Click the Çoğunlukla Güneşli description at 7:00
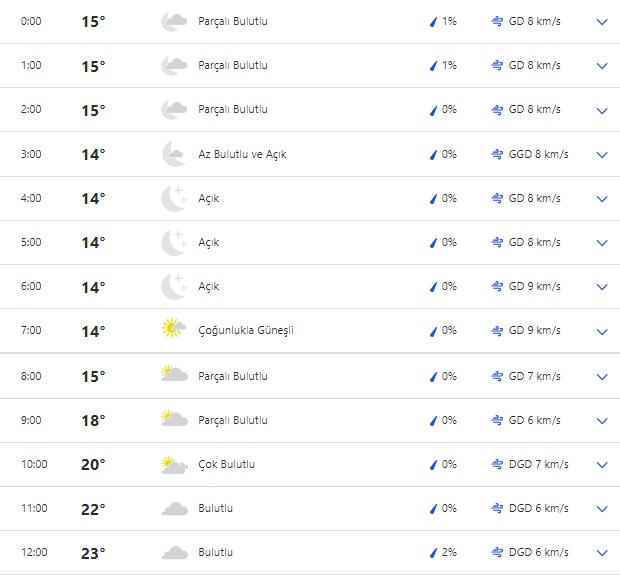Viewport: 620px width, 575px height. tap(245, 331)
